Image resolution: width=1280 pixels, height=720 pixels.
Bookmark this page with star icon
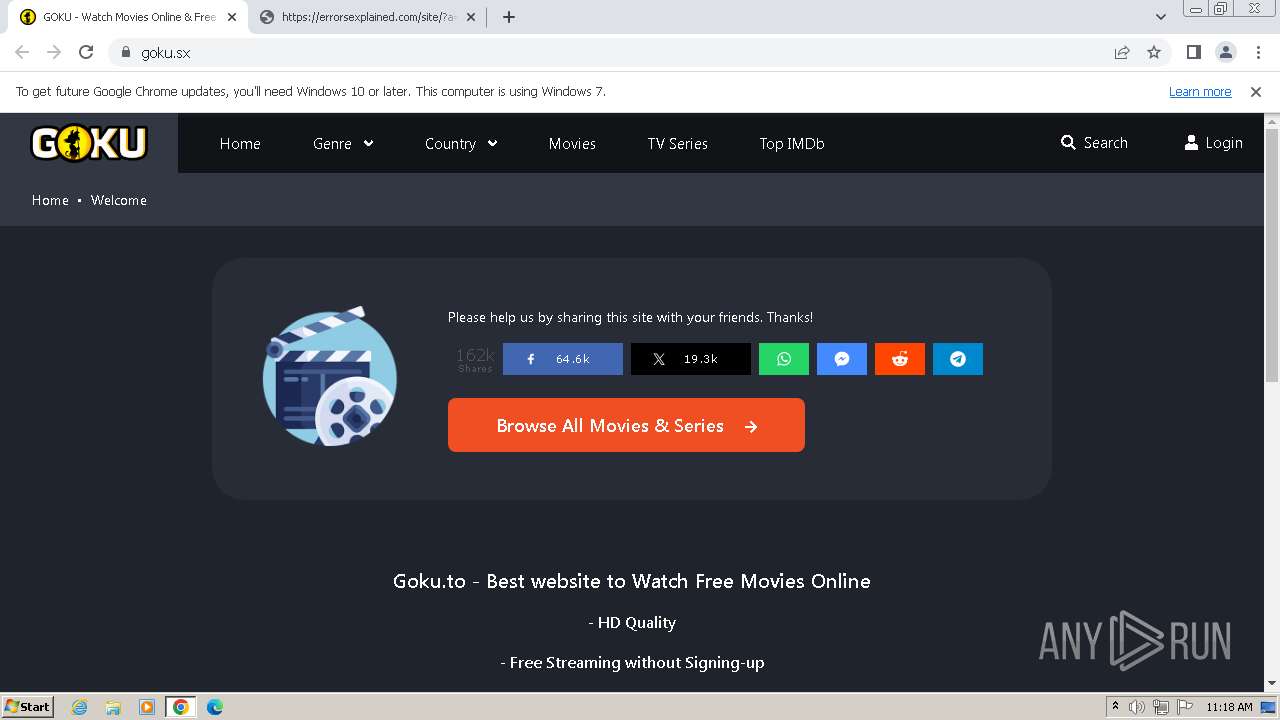[1154, 53]
